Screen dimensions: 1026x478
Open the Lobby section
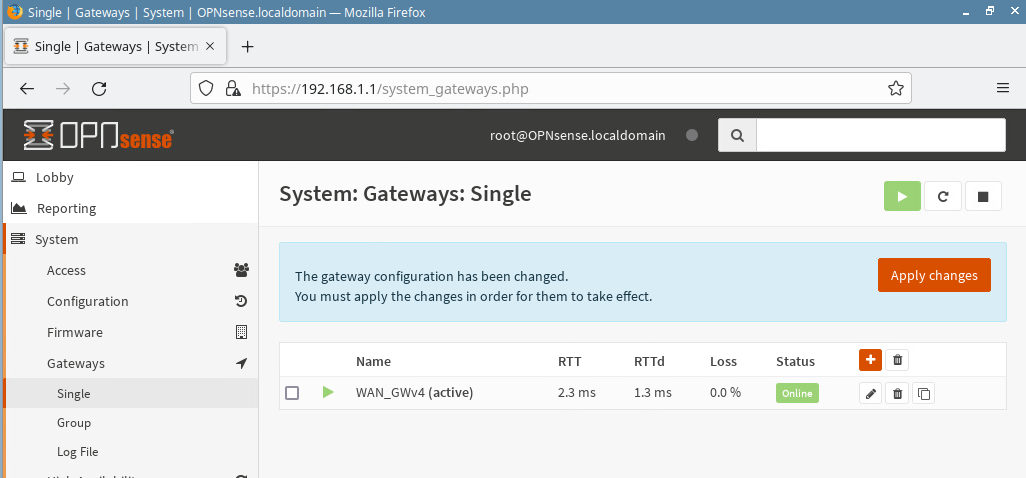point(55,178)
